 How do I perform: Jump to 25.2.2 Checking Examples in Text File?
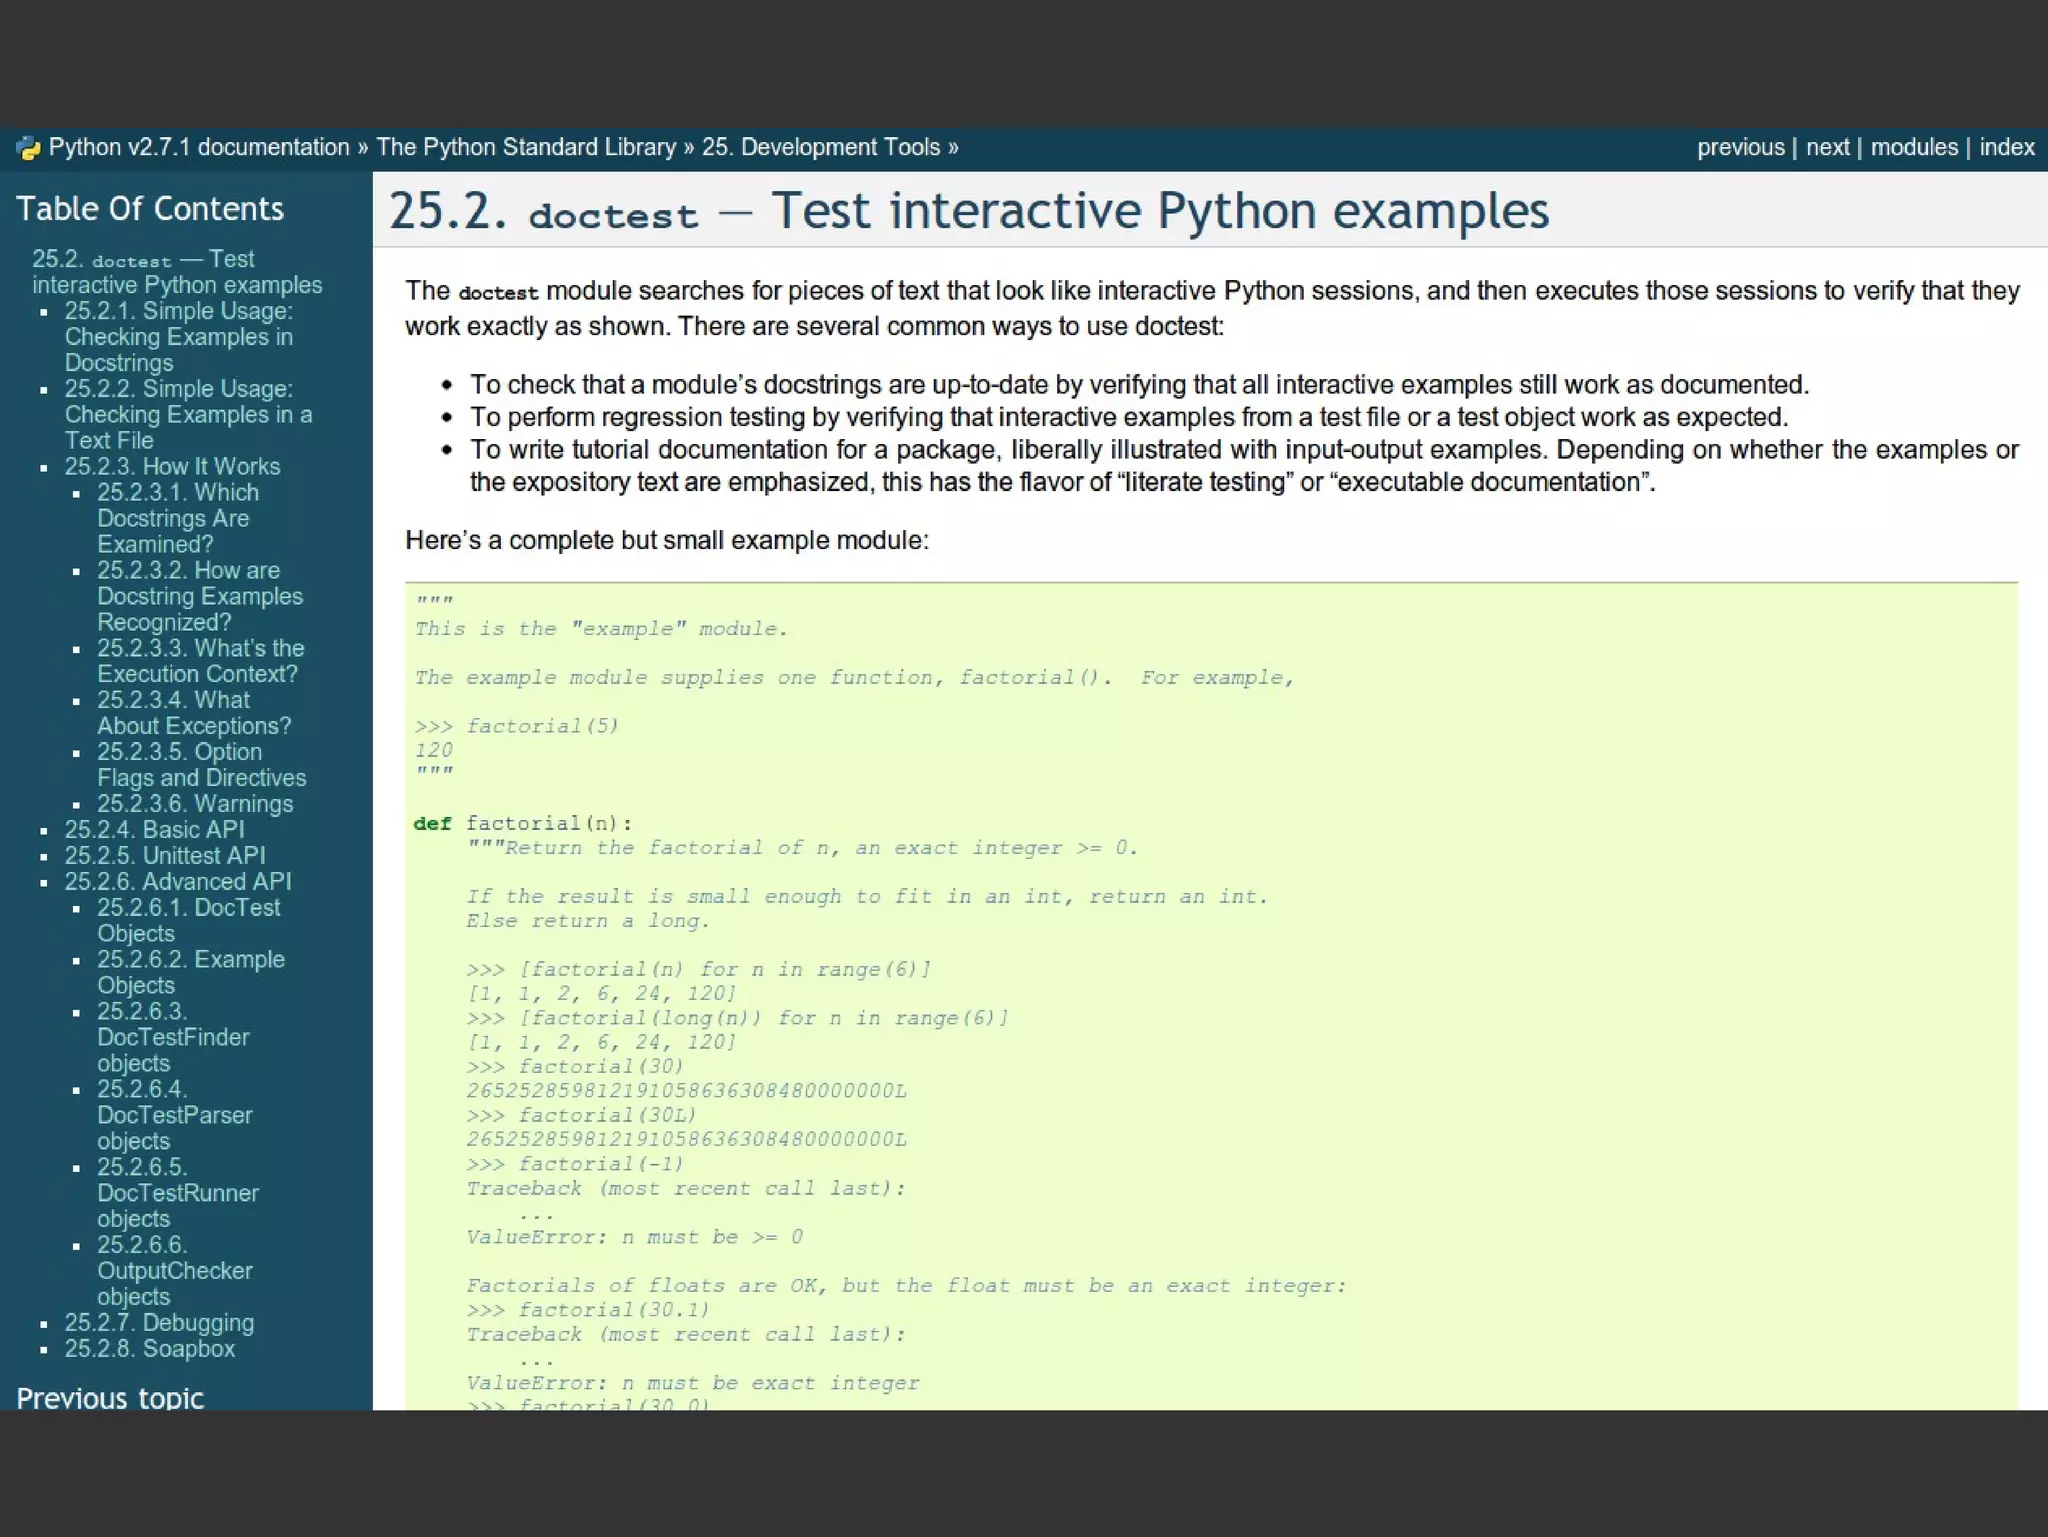188,415
